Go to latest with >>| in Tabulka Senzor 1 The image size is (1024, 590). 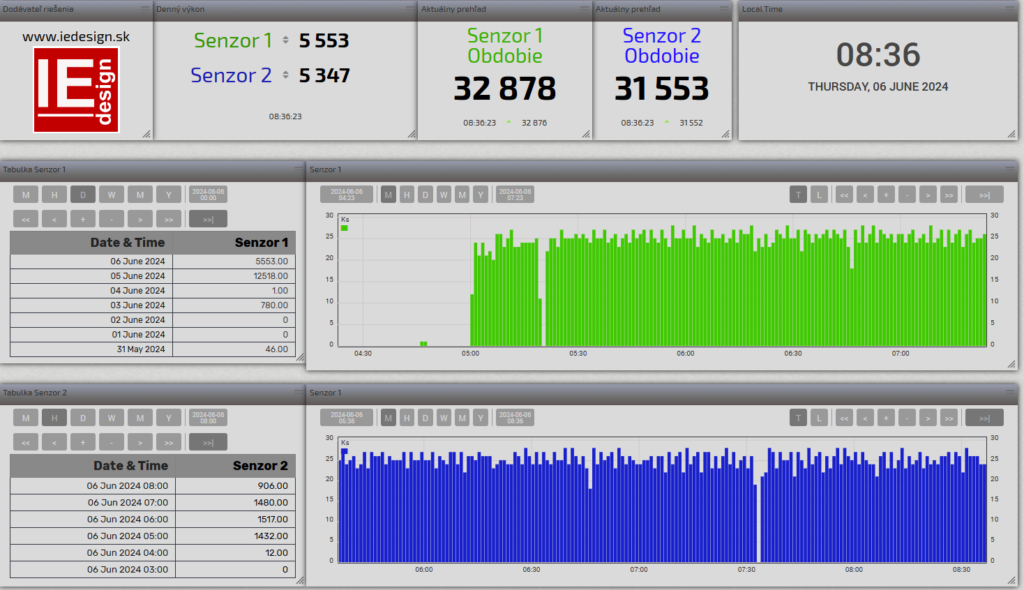[x=208, y=219]
